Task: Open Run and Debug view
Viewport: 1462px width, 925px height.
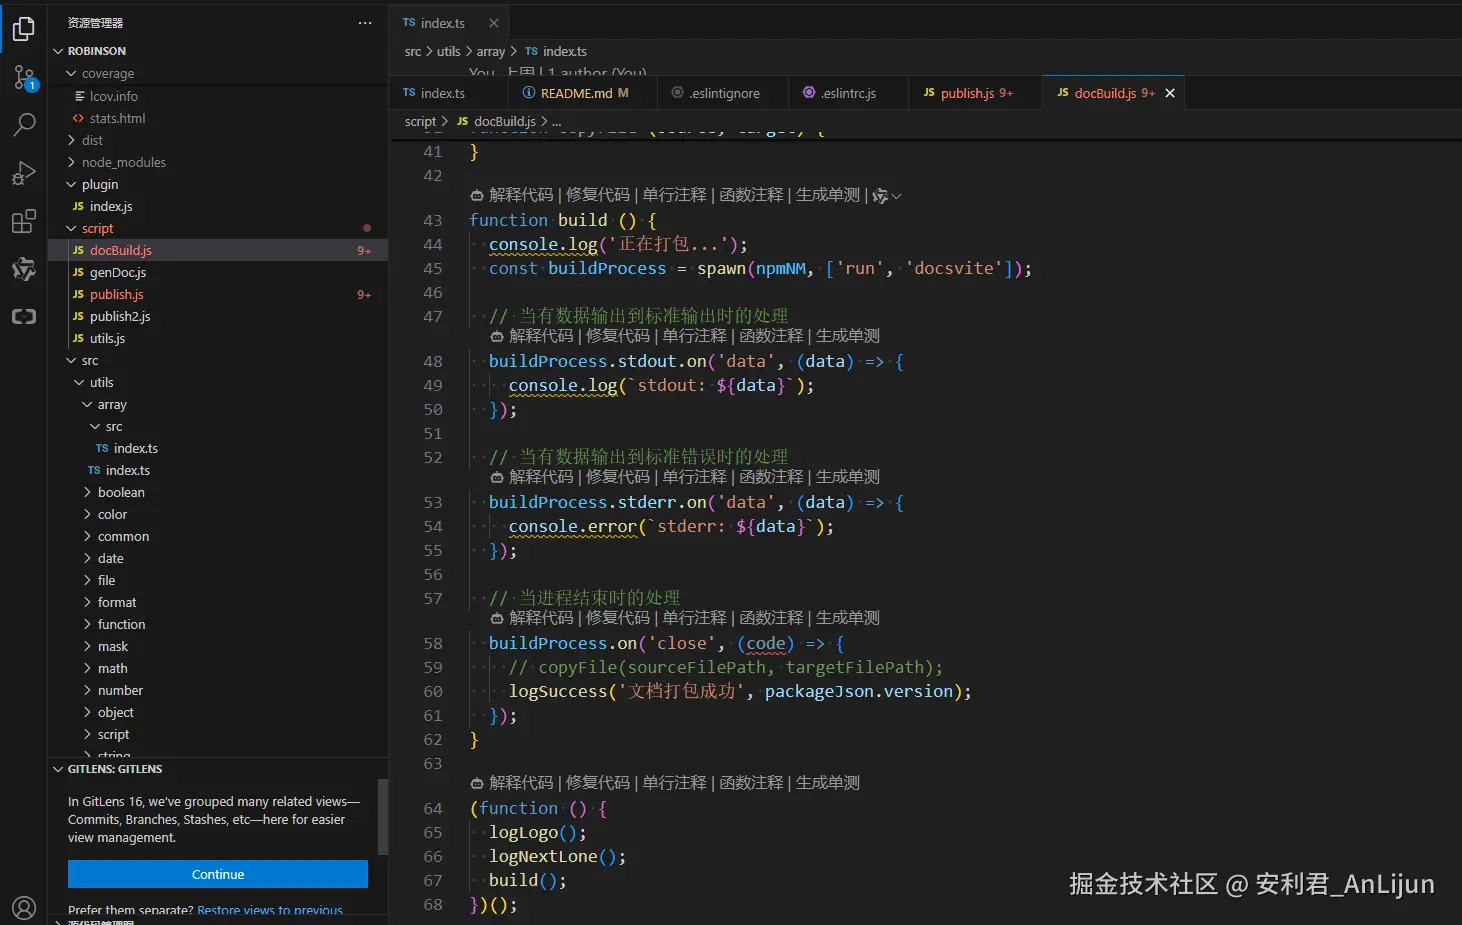Action: point(24,173)
